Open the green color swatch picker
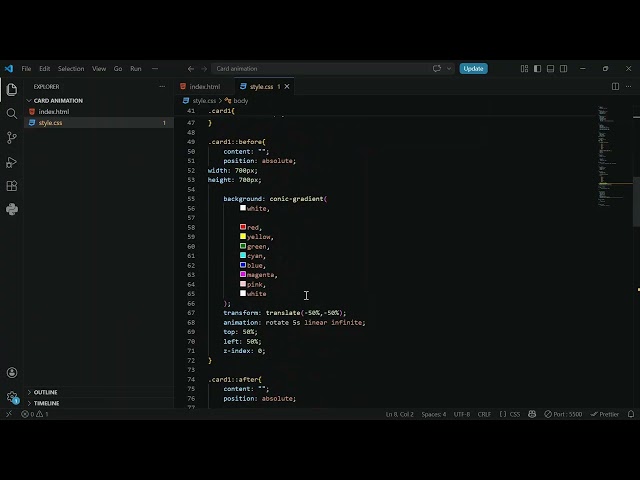This screenshot has width=640, height=480. coord(243,246)
